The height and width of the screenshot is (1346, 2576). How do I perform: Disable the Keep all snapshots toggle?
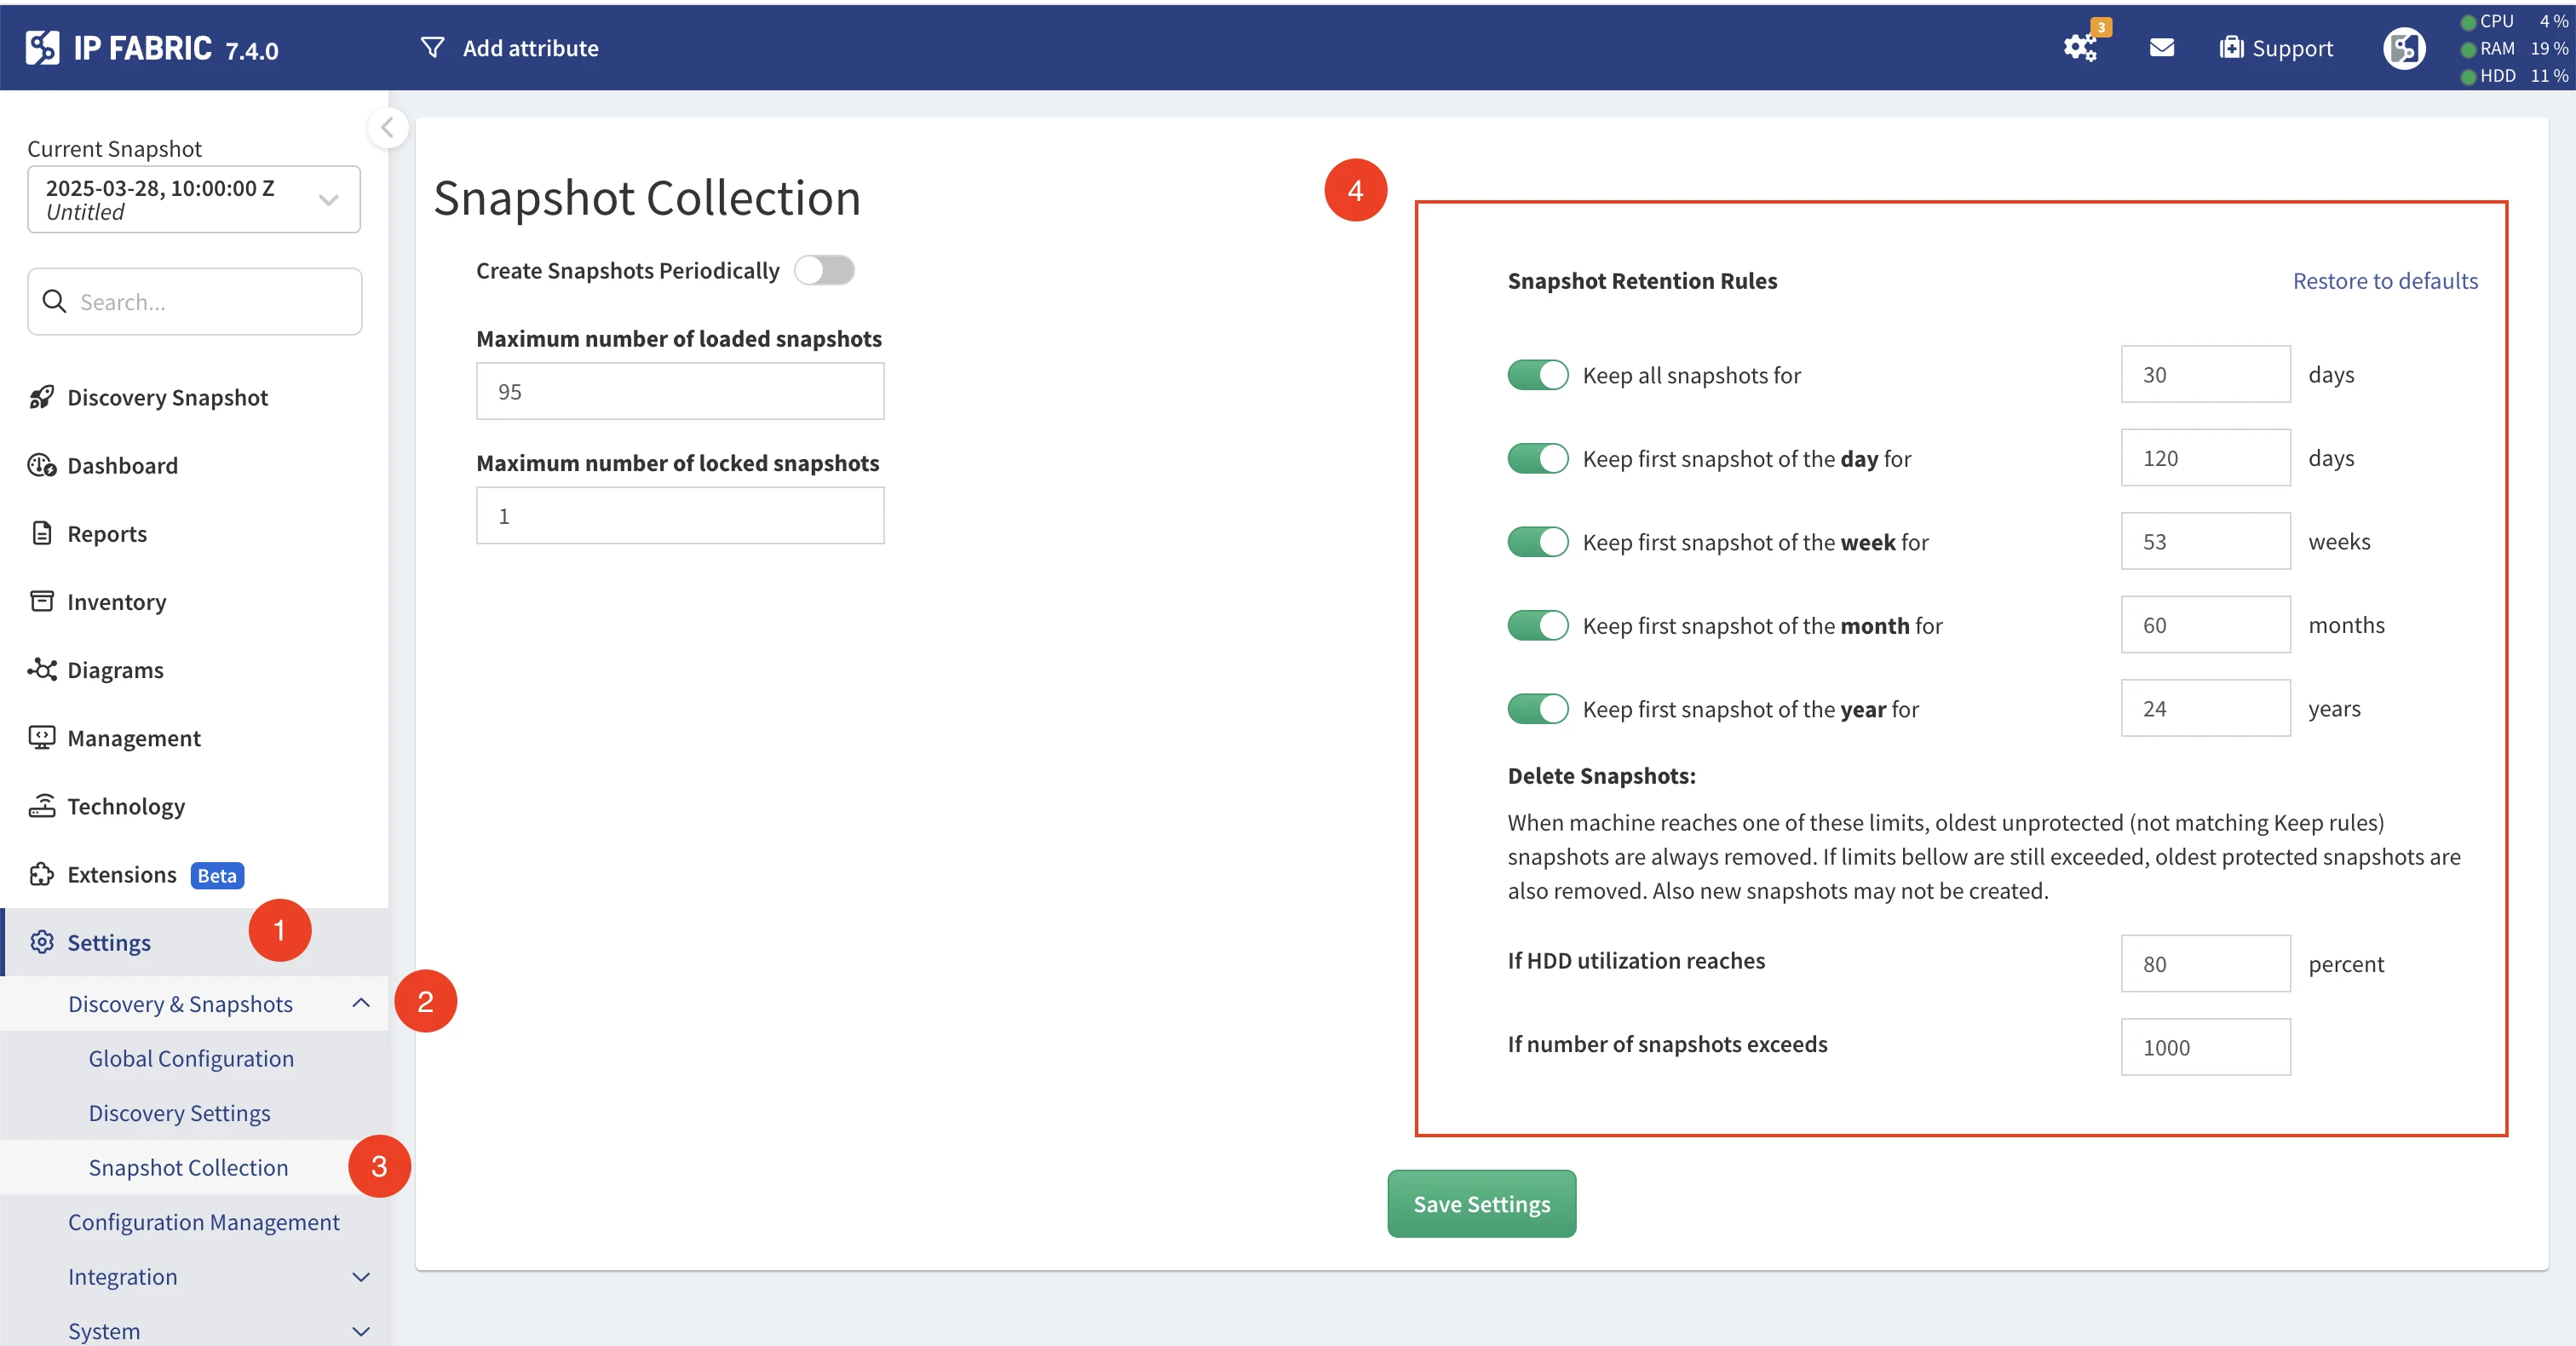point(1537,375)
